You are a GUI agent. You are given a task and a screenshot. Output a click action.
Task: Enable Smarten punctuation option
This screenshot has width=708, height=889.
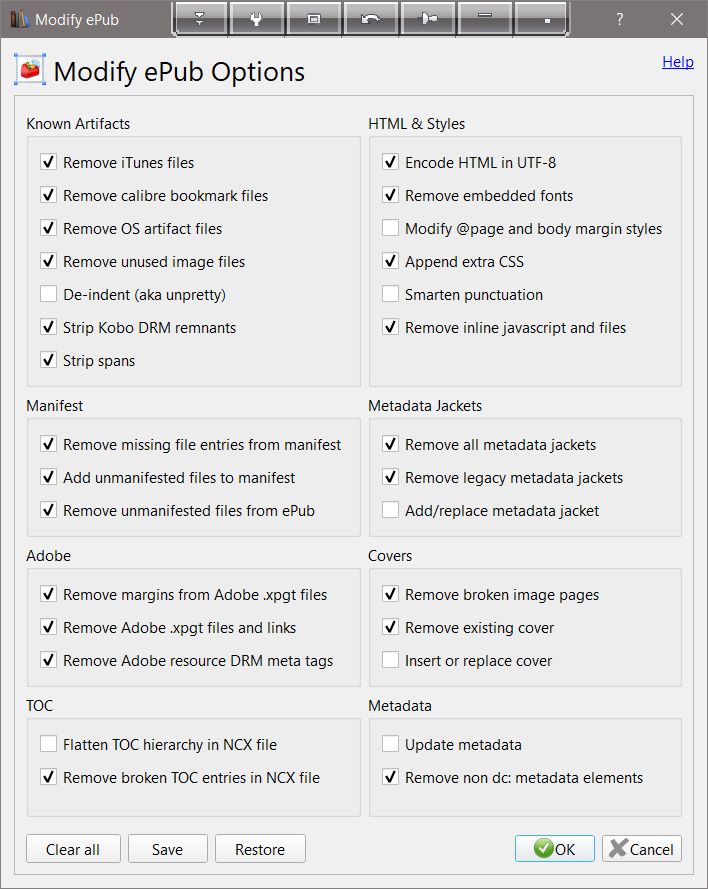click(390, 294)
